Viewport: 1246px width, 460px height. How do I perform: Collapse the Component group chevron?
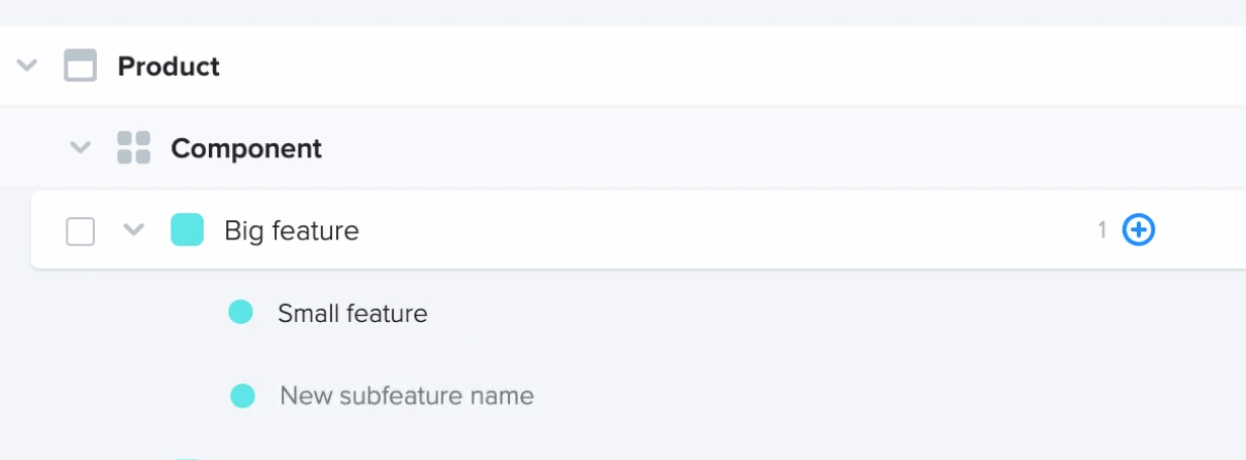[80, 148]
